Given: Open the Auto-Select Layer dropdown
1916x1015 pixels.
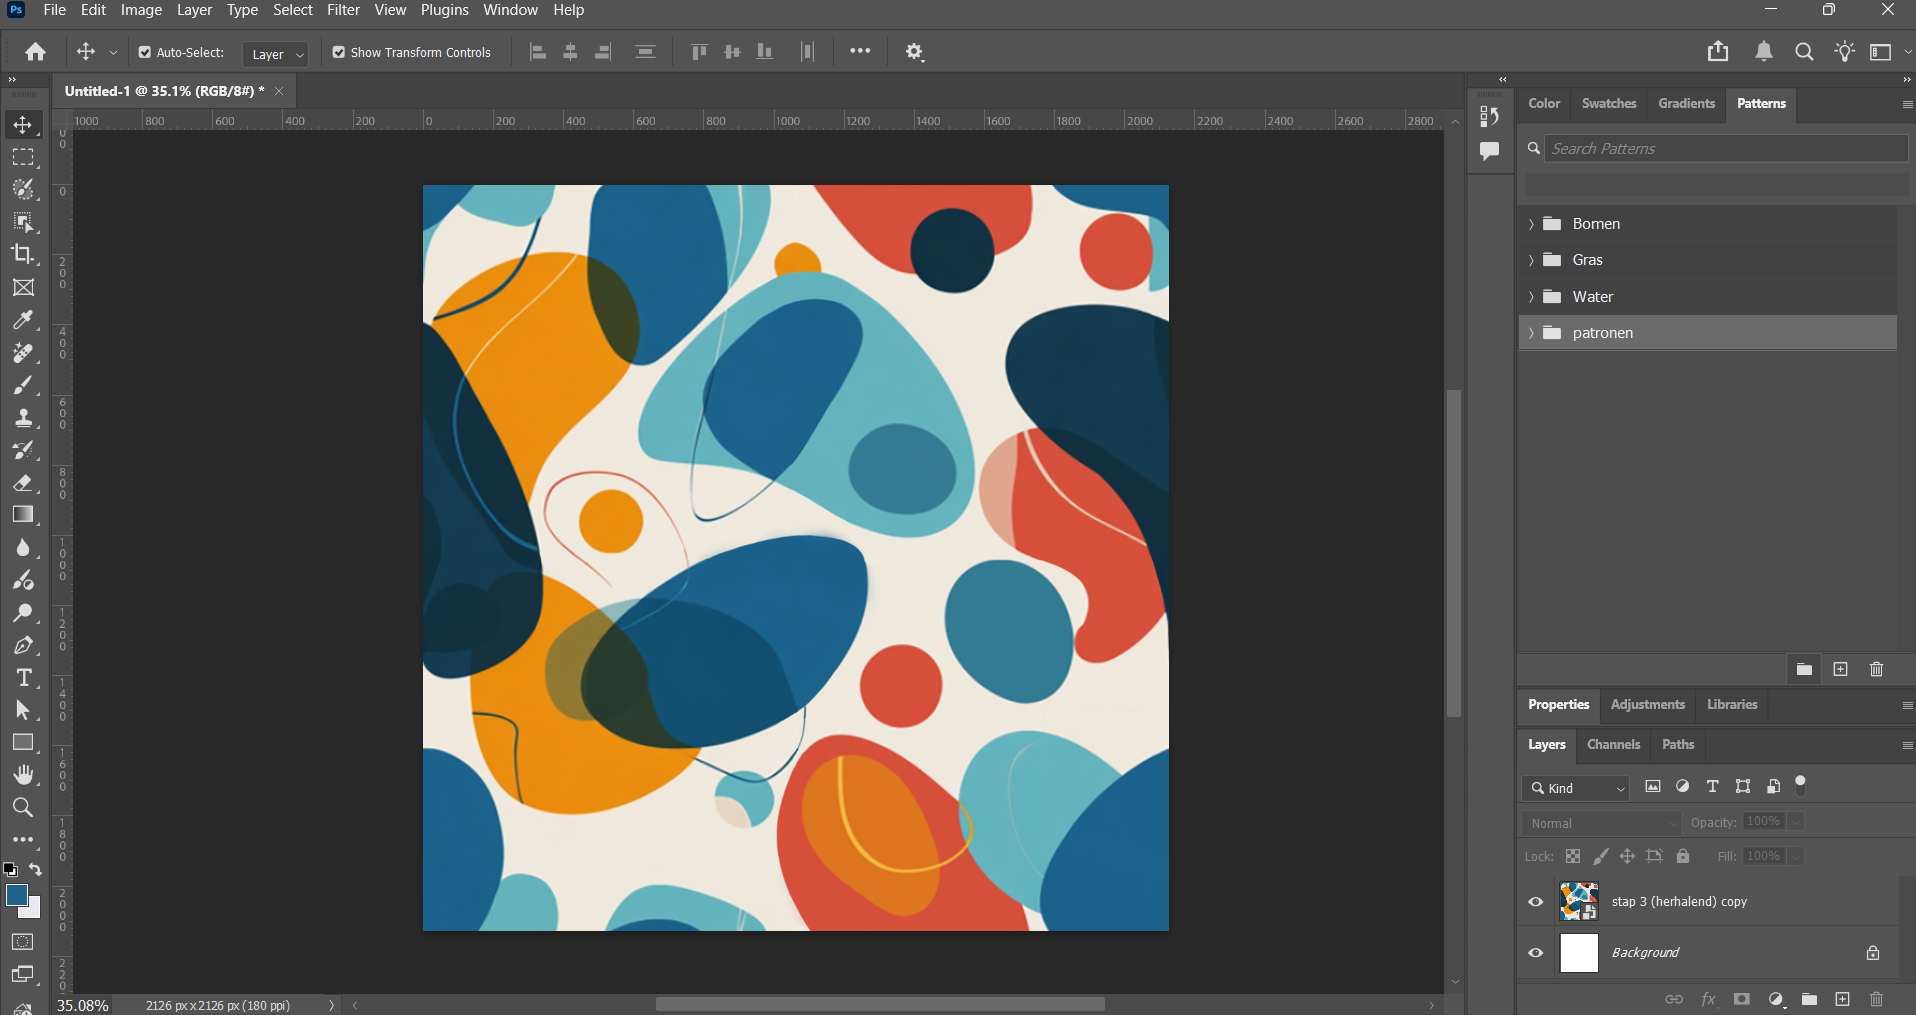Looking at the screenshot, I should (275, 54).
